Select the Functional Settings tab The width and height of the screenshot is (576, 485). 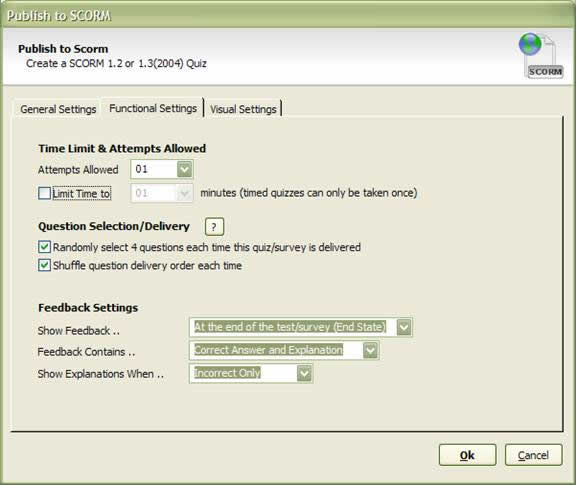[153, 108]
